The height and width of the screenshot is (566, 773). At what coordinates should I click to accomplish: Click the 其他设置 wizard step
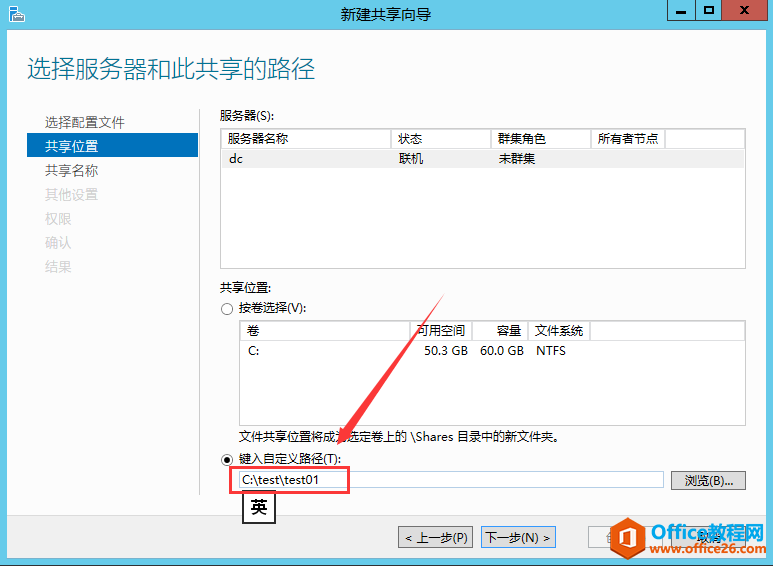(71, 195)
